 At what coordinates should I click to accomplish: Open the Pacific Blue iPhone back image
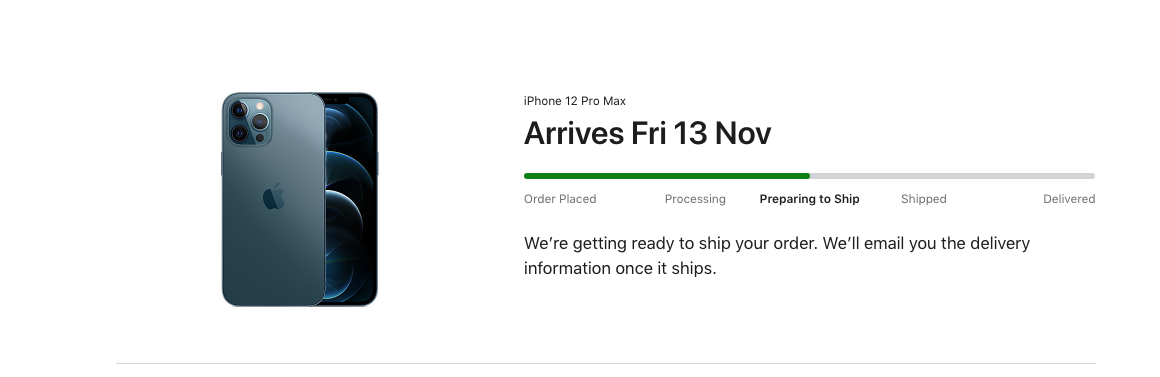[x=273, y=200]
